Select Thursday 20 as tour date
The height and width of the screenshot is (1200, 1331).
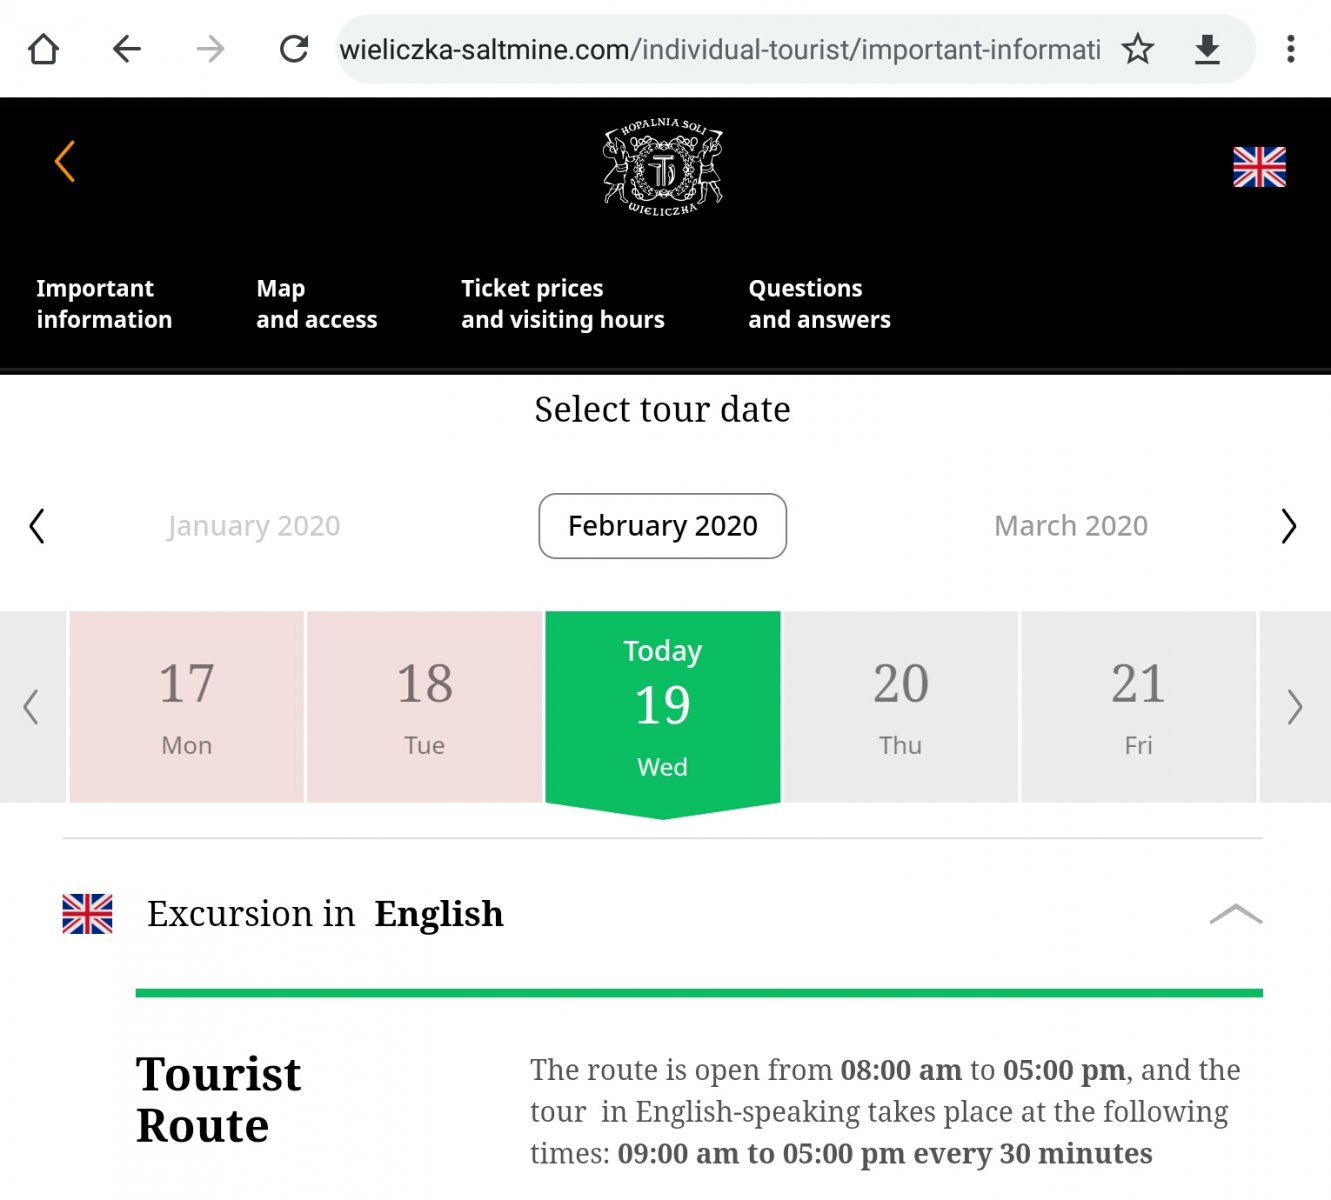tap(900, 706)
